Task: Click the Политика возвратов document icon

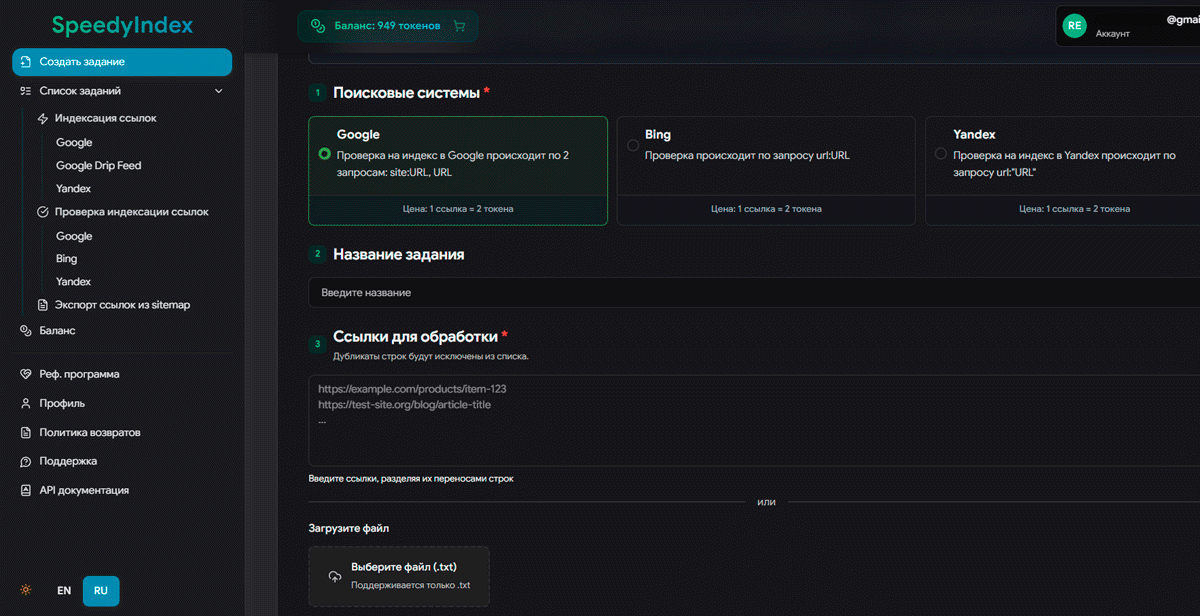Action: [x=26, y=433]
